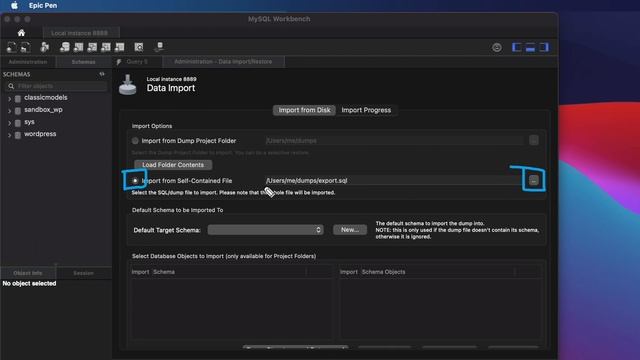Open the Epic Pen menu
The width and height of the screenshot is (640, 360).
click(x=43, y=5)
